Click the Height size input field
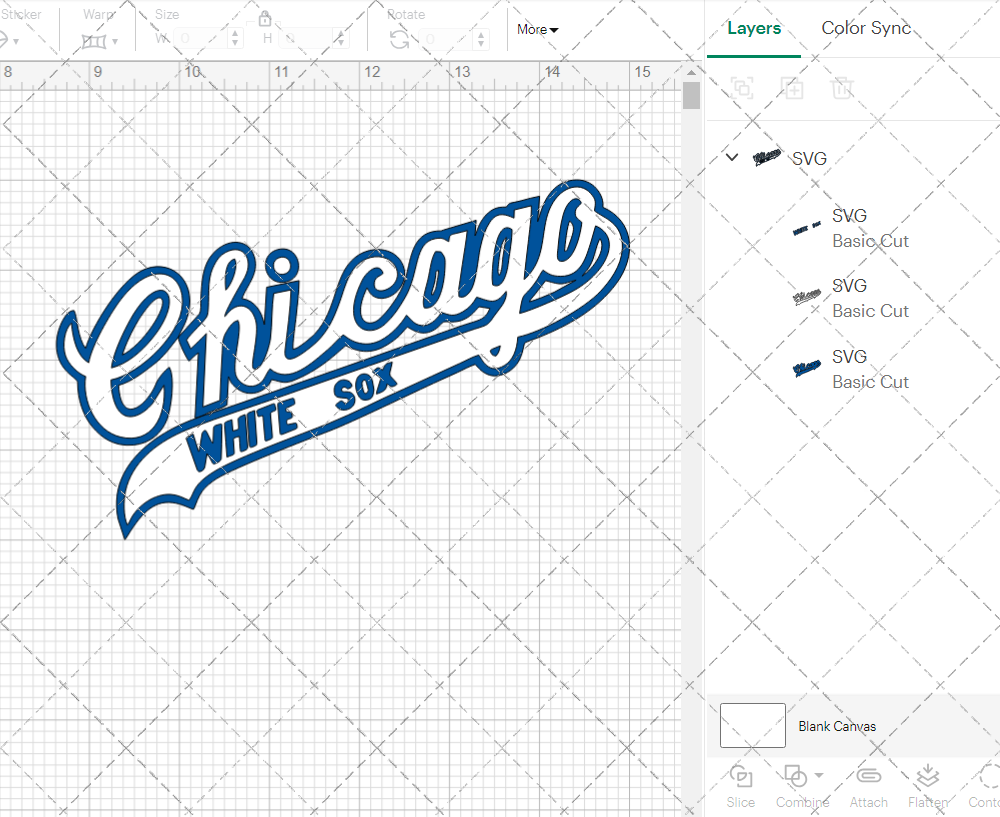 point(306,38)
